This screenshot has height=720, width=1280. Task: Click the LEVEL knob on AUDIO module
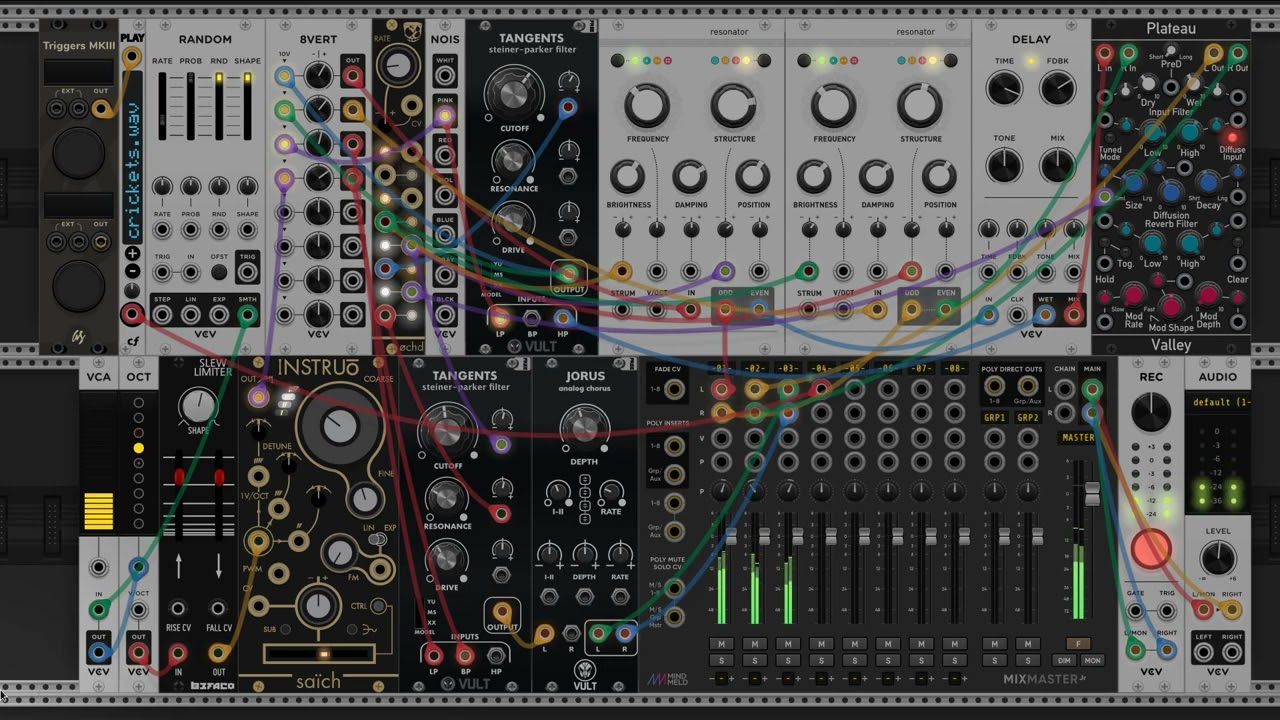1217,558
